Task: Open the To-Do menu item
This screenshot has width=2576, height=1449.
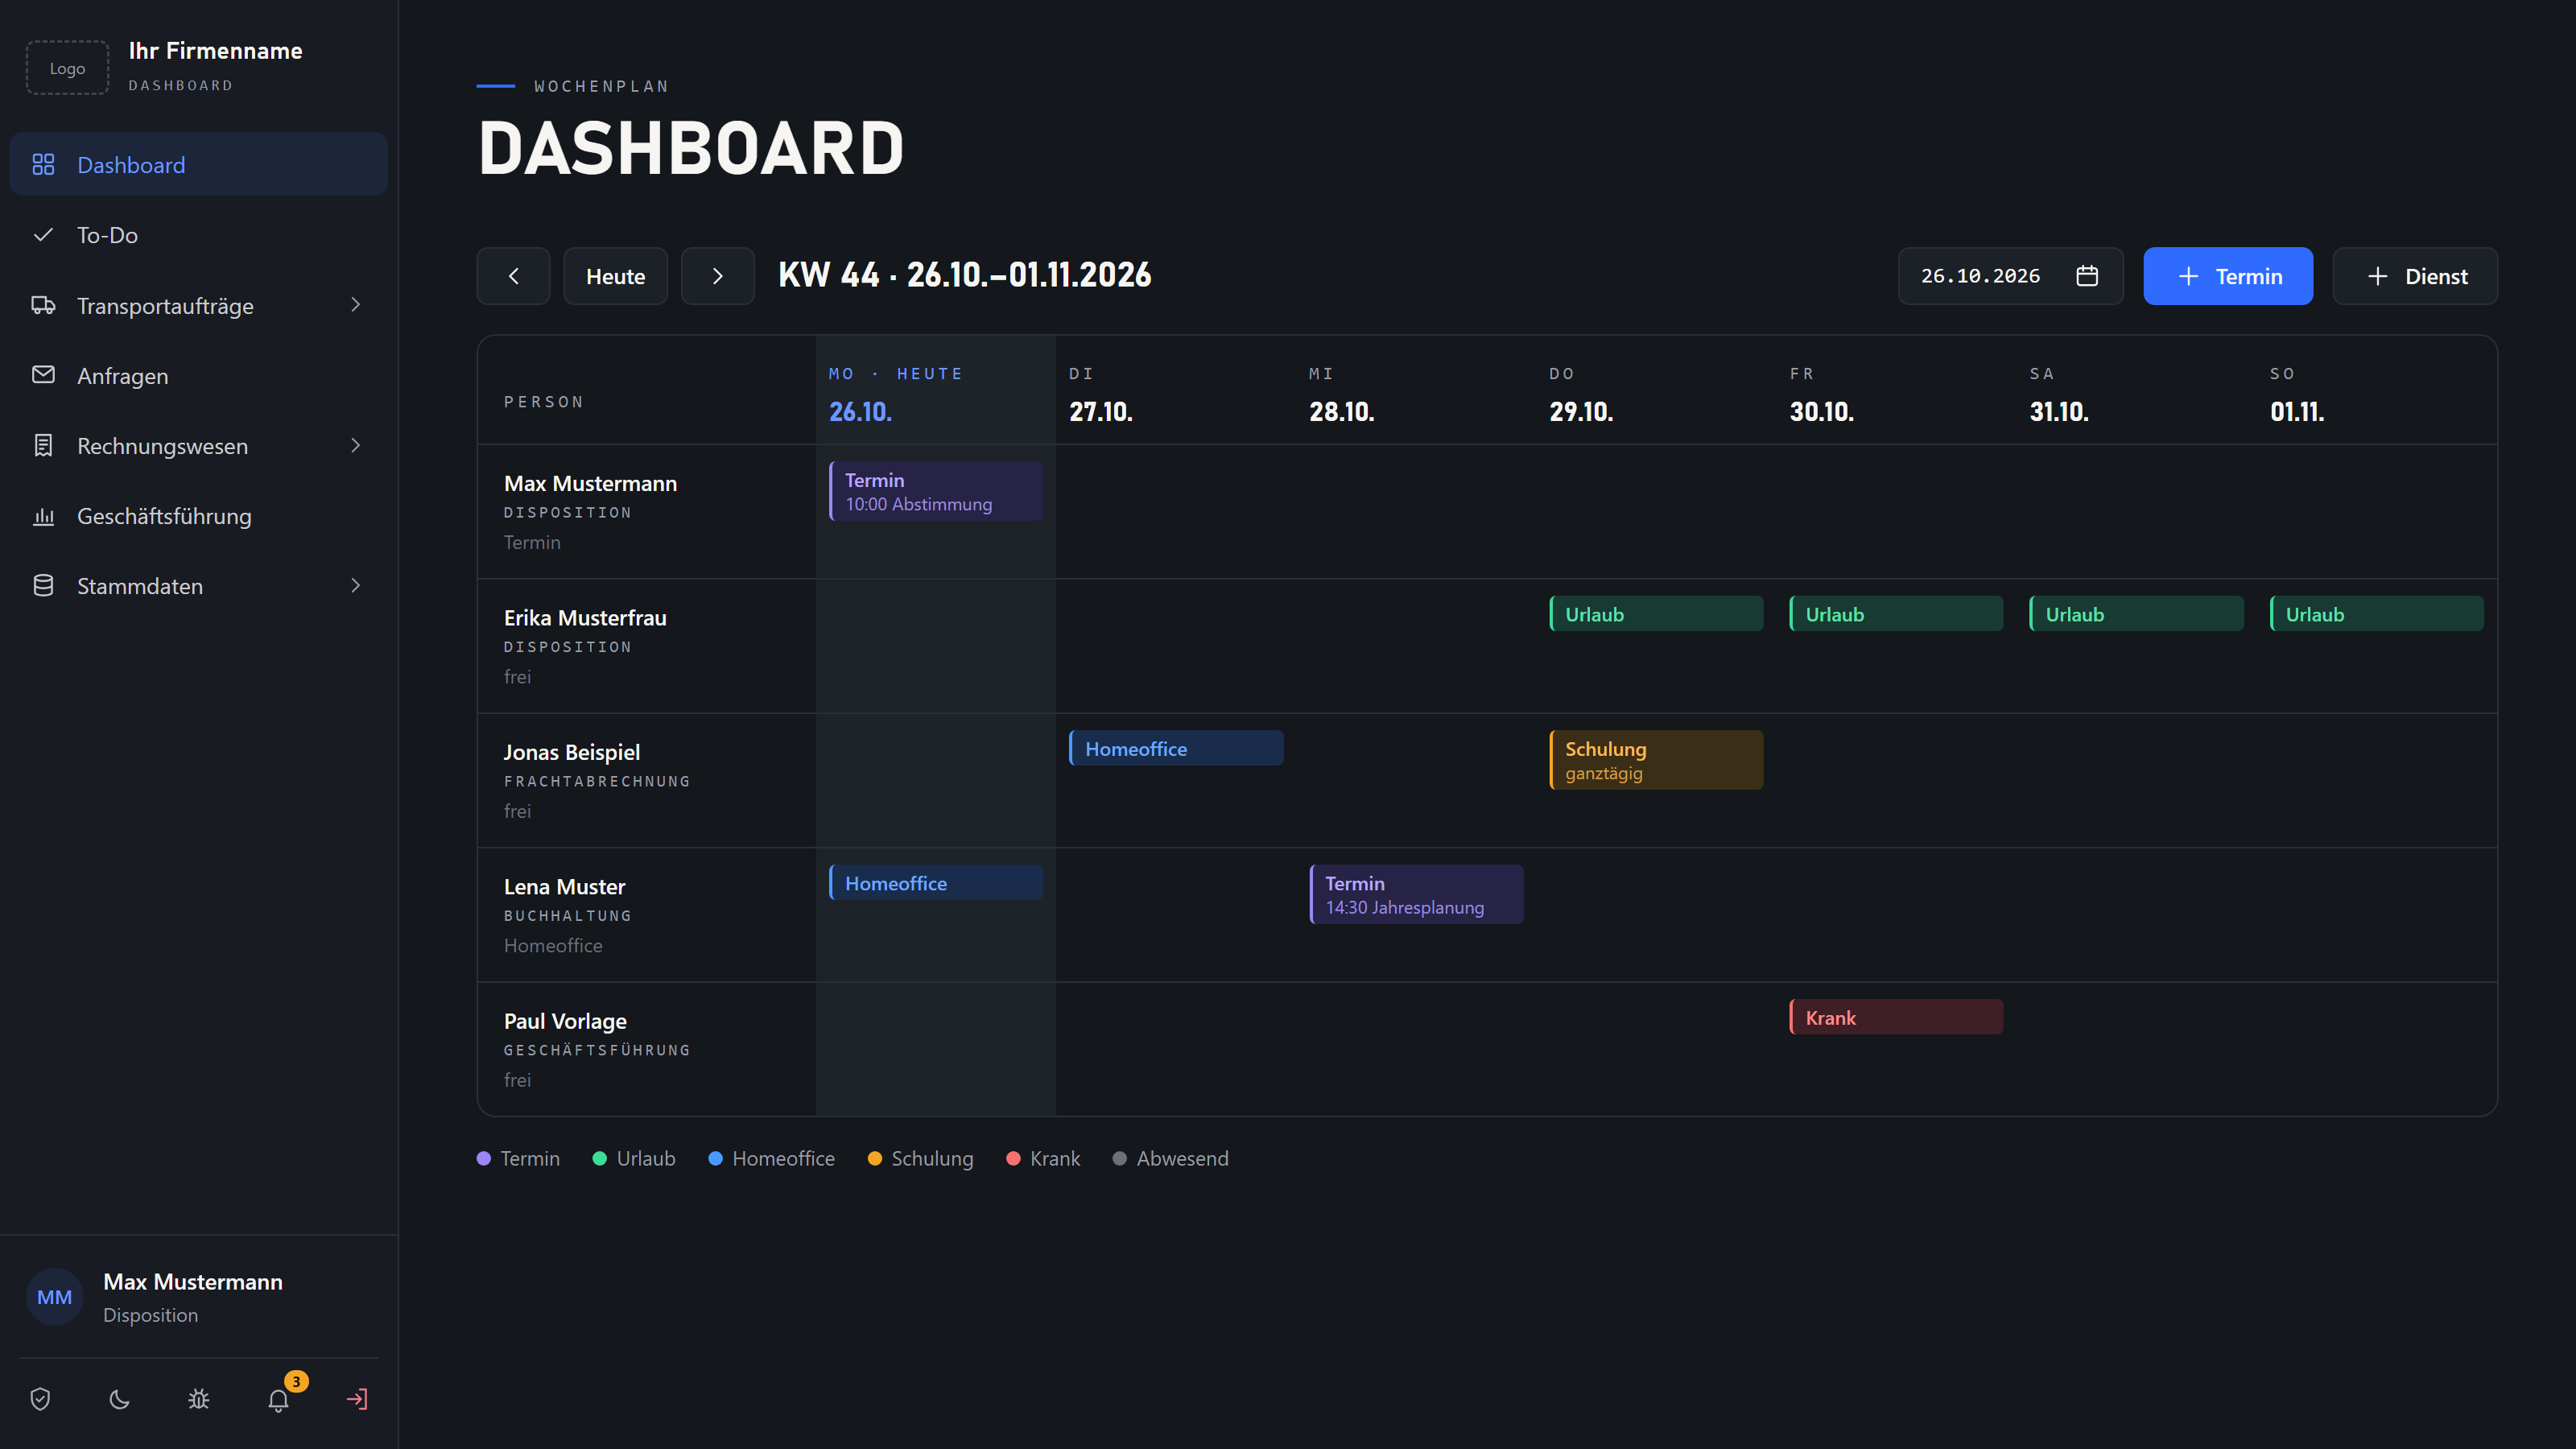Action: 198,235
